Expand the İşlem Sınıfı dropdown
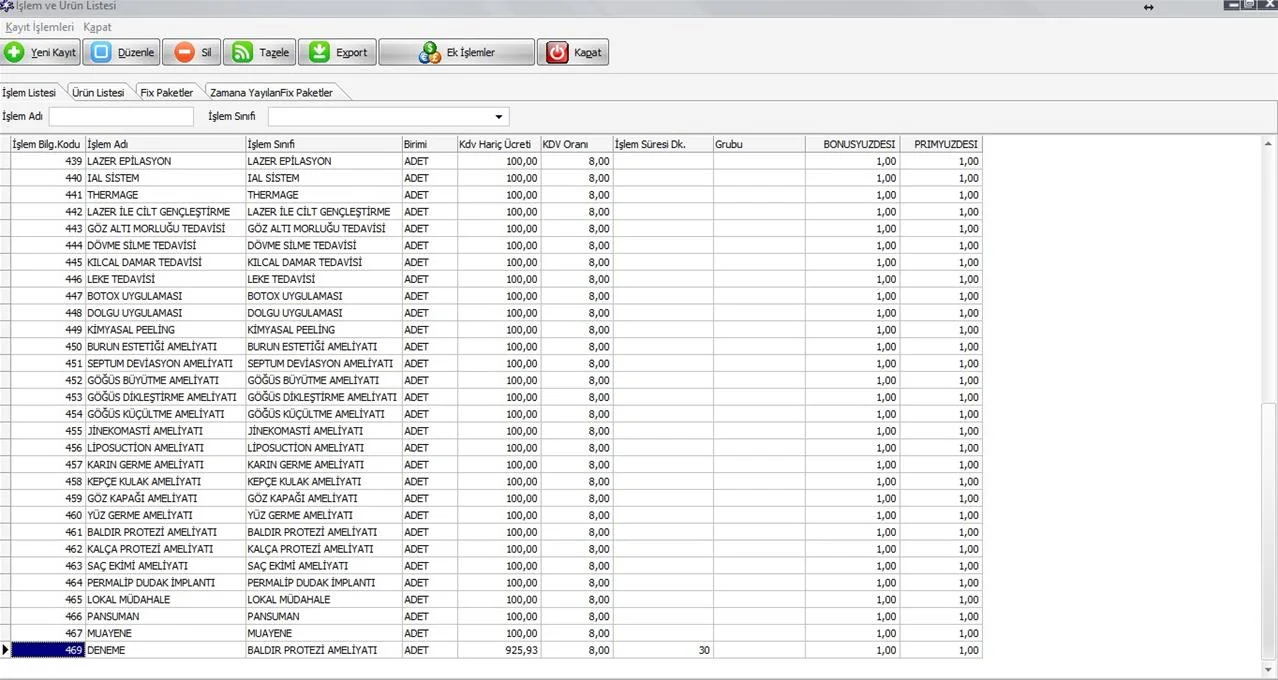This screenshot has width=1278, height=680. (x=500, y=117)
